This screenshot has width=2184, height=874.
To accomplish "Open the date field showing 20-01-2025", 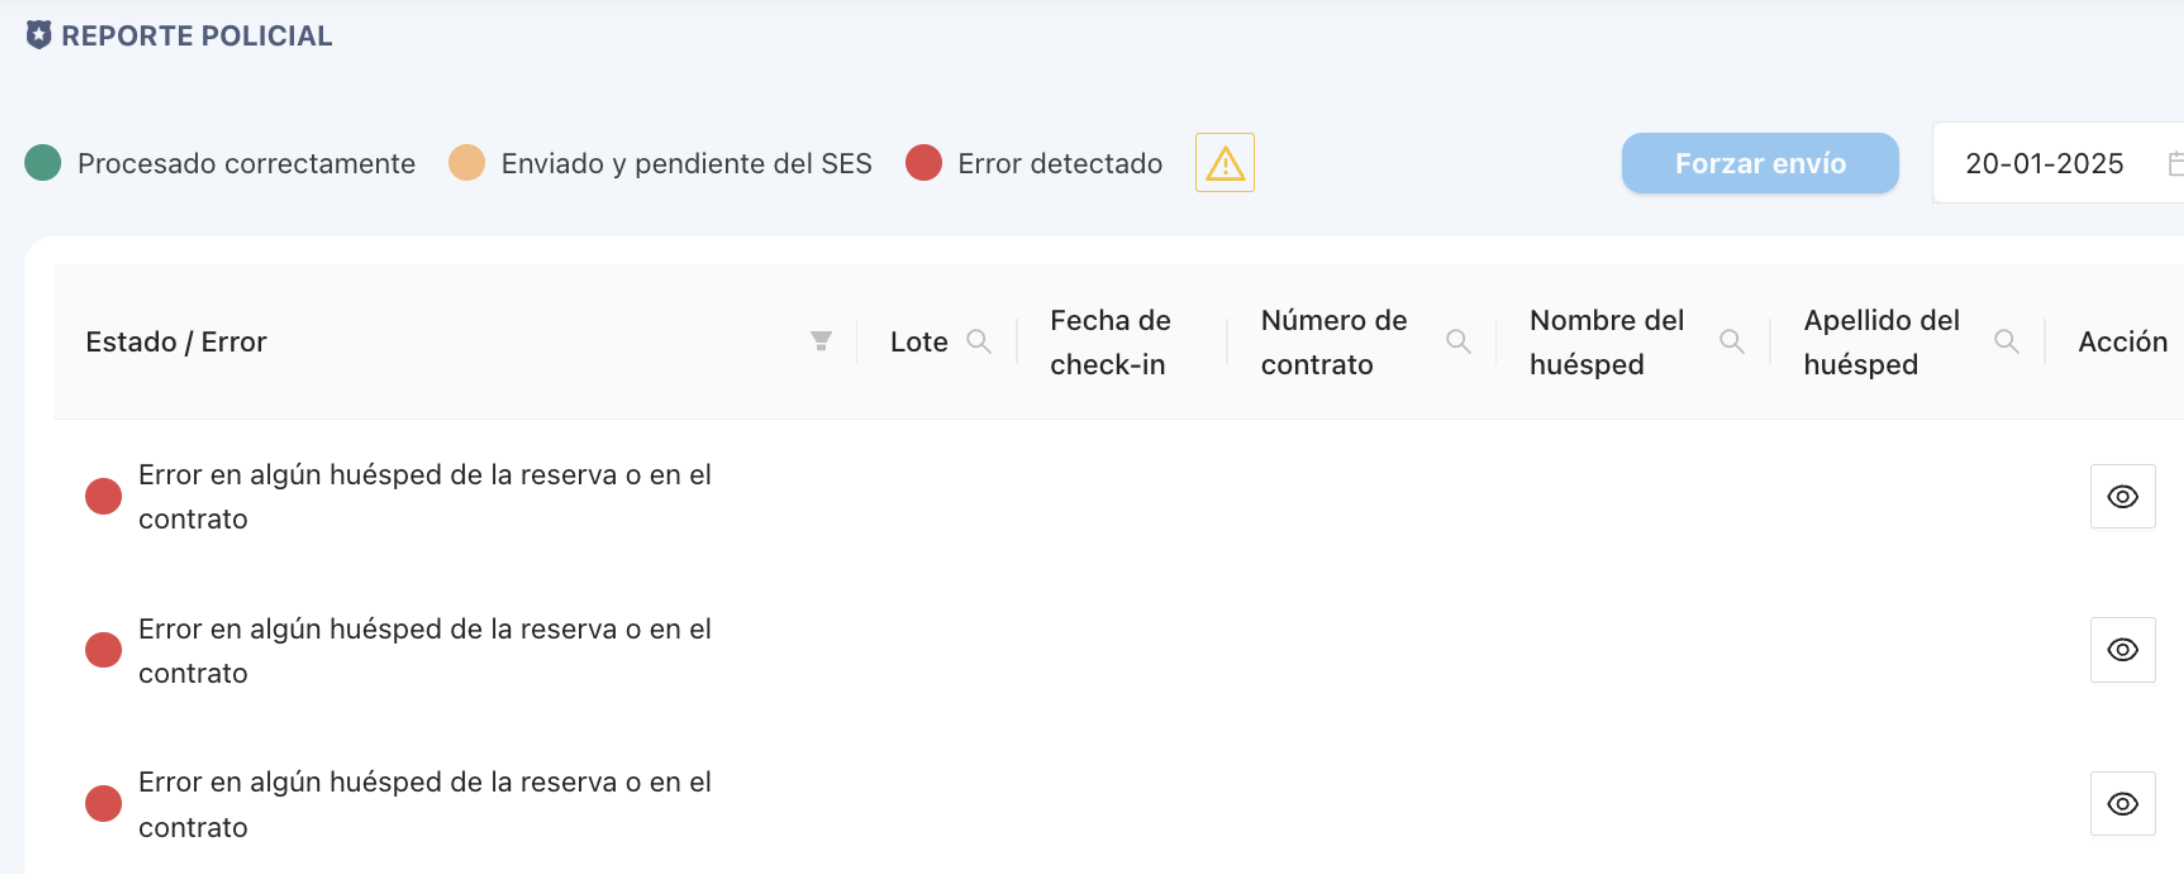I will (2058, 163).
